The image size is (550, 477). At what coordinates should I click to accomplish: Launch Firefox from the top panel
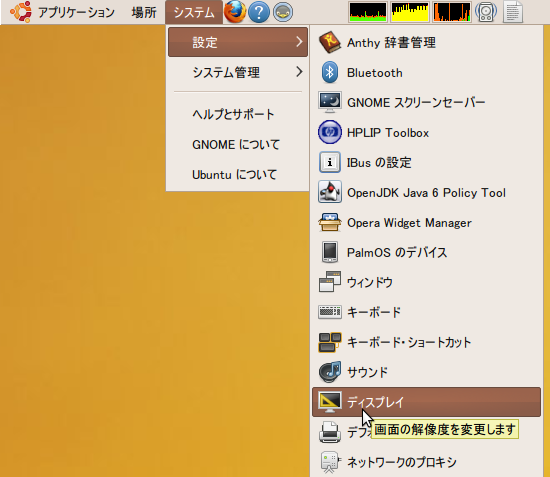(x=235, y=12)
